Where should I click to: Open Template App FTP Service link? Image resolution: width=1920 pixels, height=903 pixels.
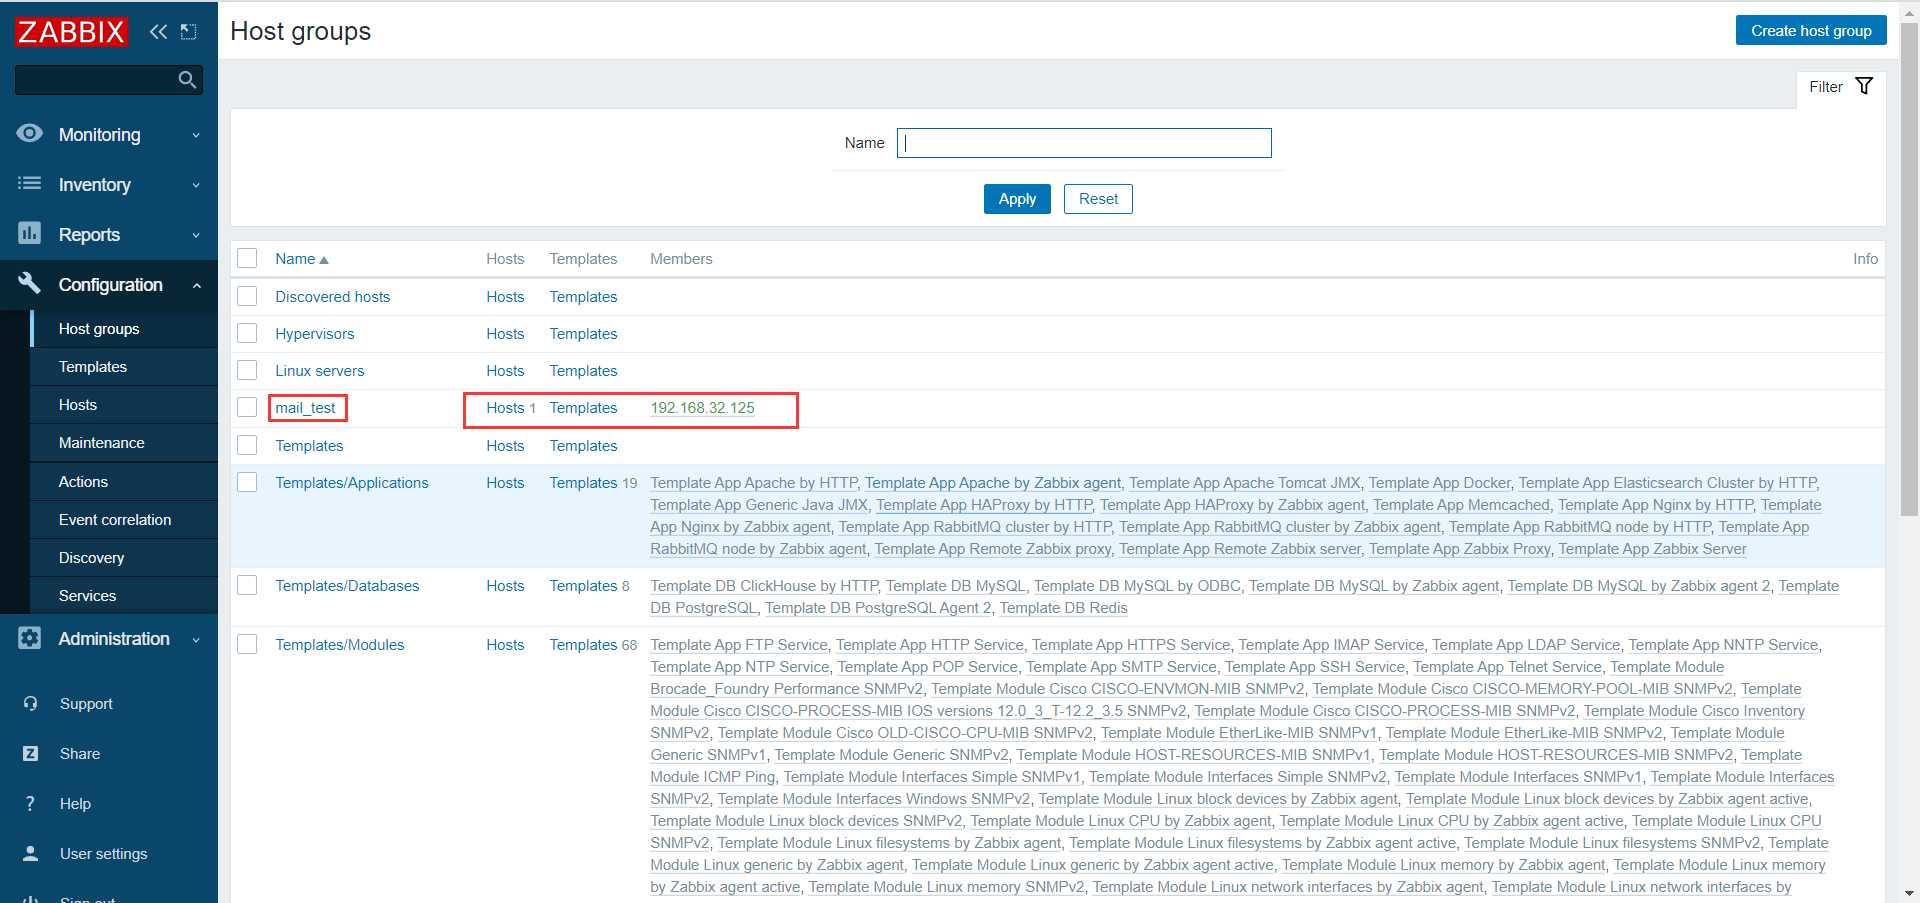click(739, 645)
